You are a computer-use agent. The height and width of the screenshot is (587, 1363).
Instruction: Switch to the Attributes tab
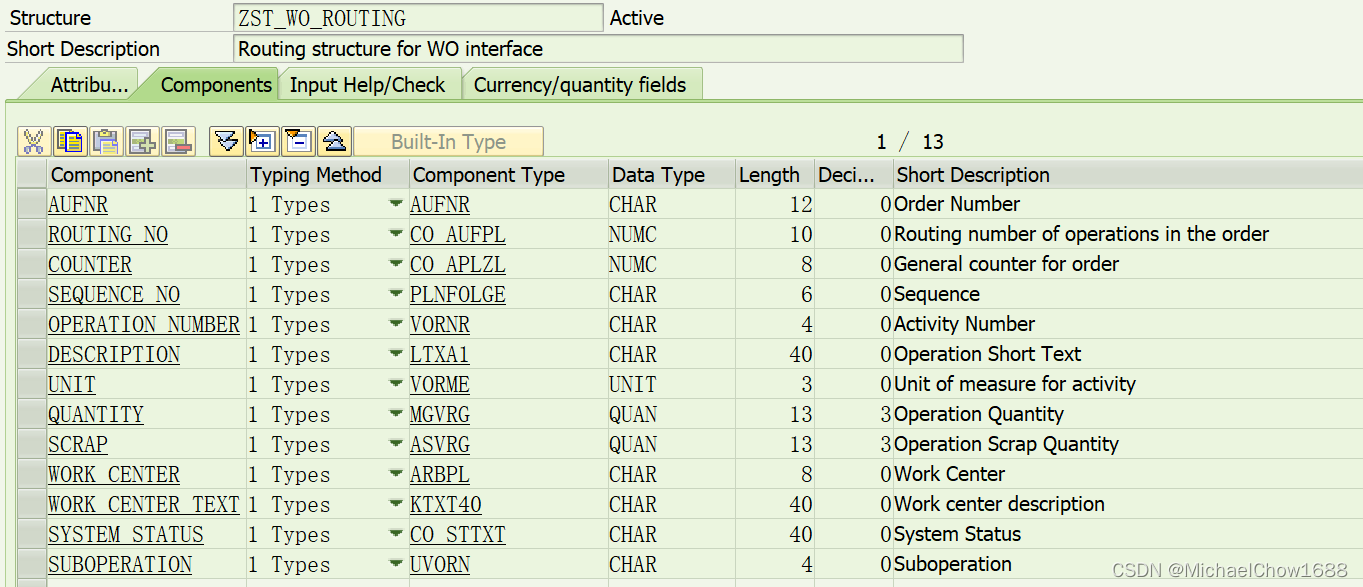pyautogui.click(x=89, y=85)
